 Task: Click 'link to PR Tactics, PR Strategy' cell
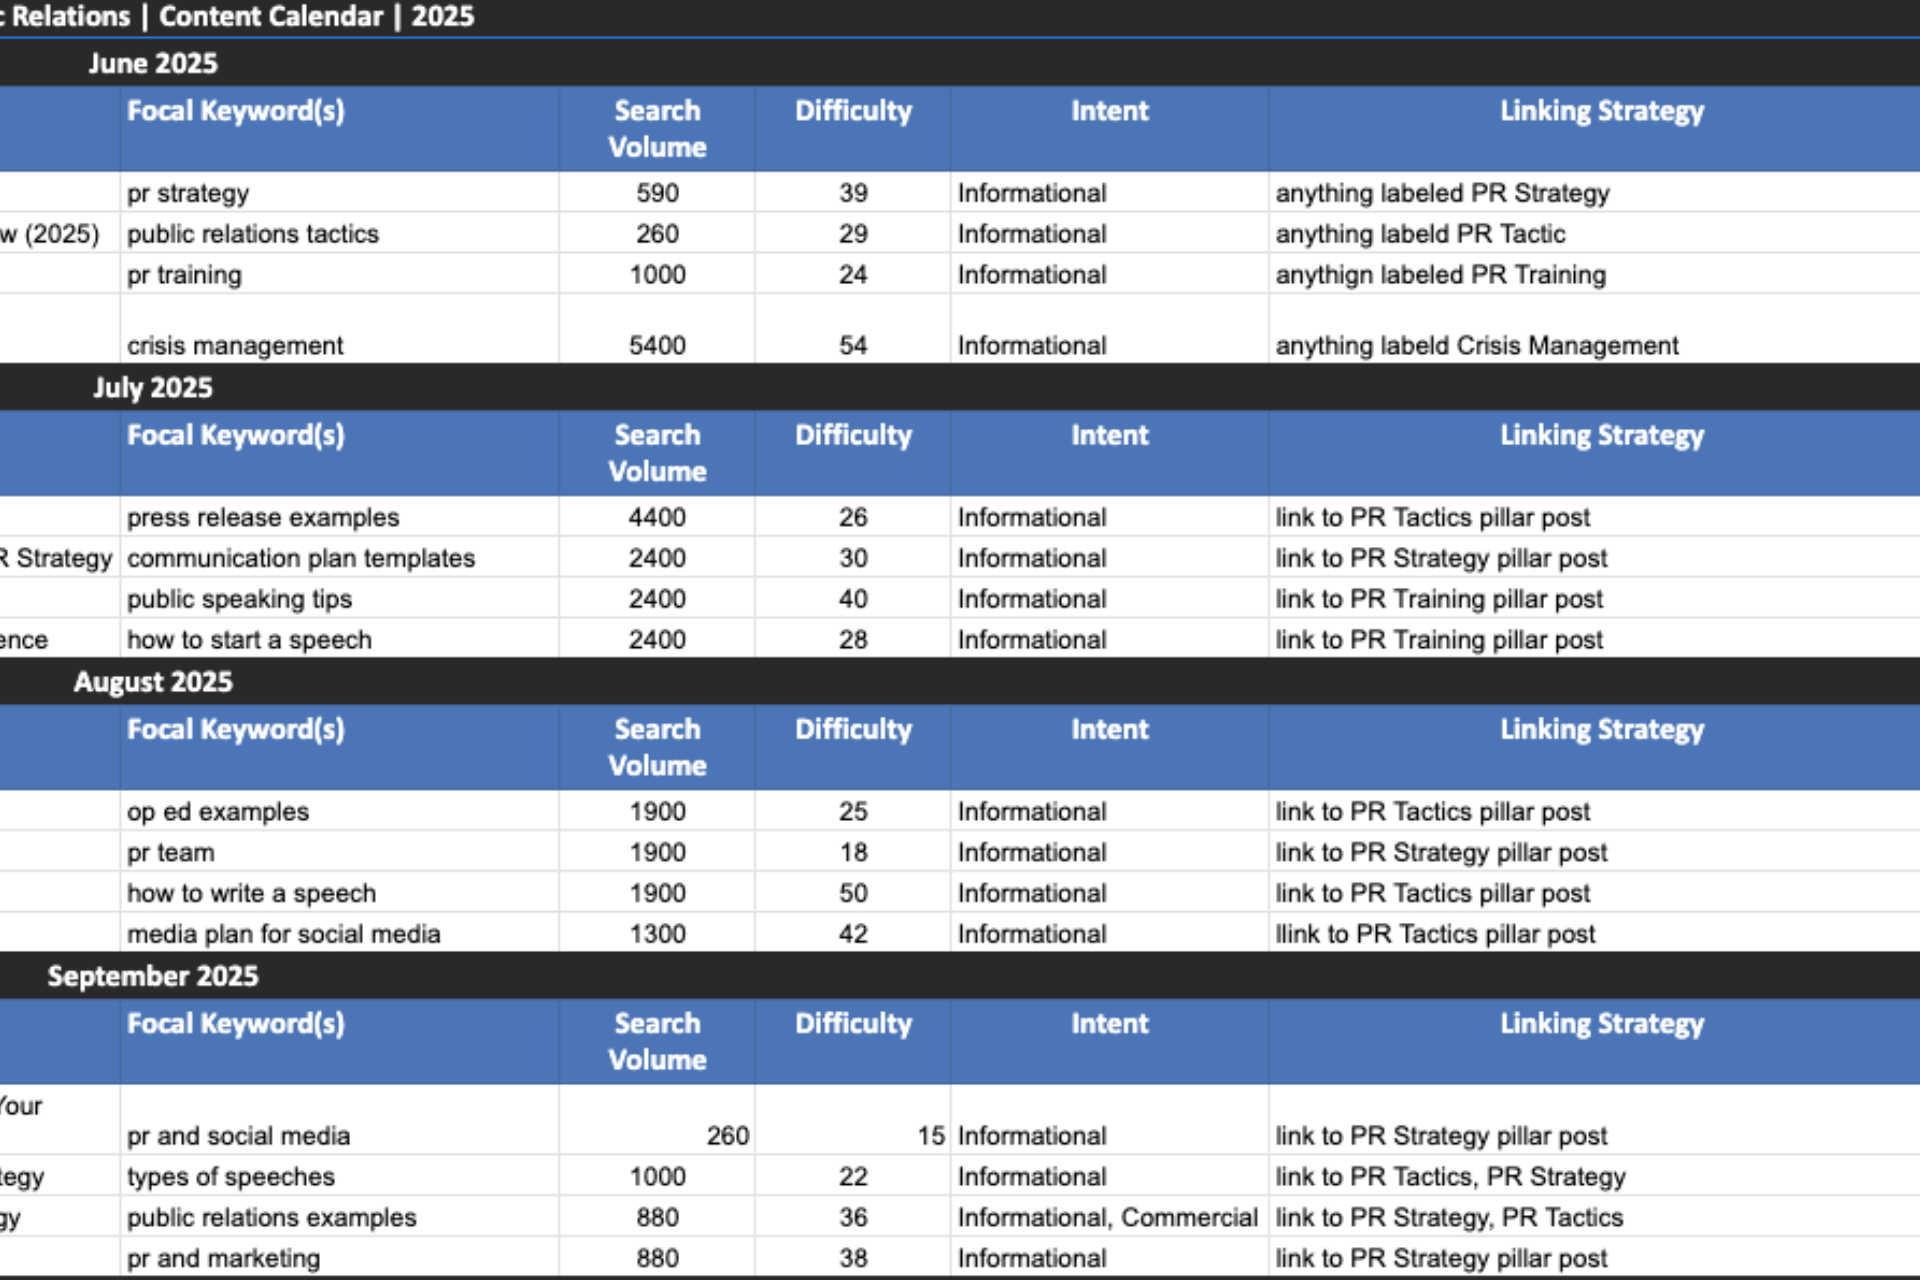(x=1450, y=1176)
